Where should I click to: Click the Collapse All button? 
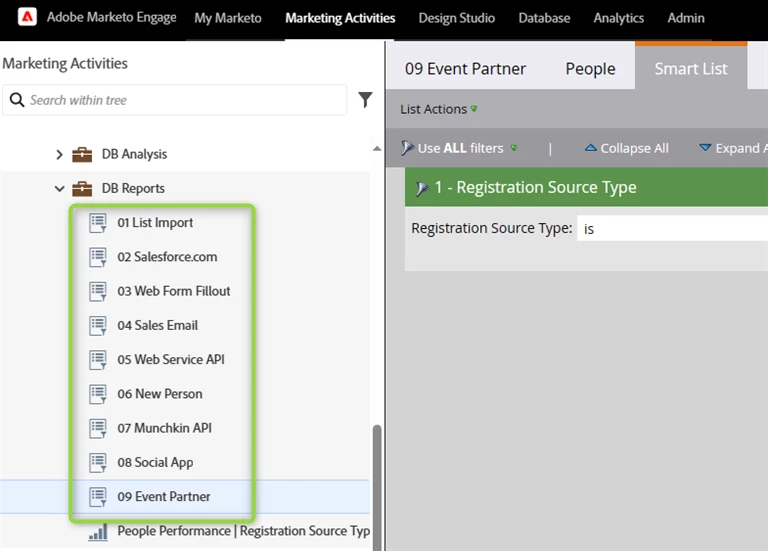pyautogui.click(x=626, y=148)
